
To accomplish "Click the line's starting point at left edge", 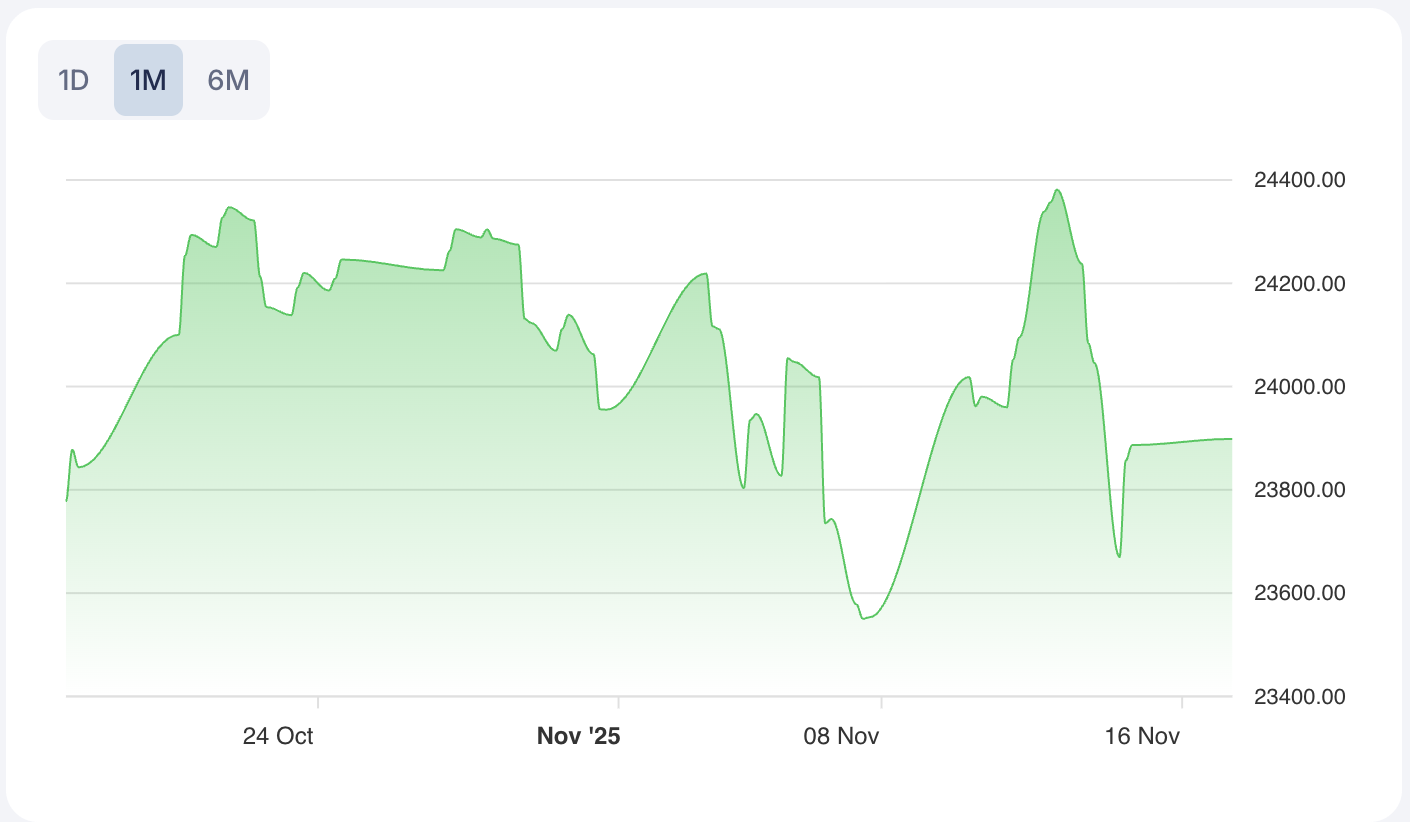I will coord(67,500).
